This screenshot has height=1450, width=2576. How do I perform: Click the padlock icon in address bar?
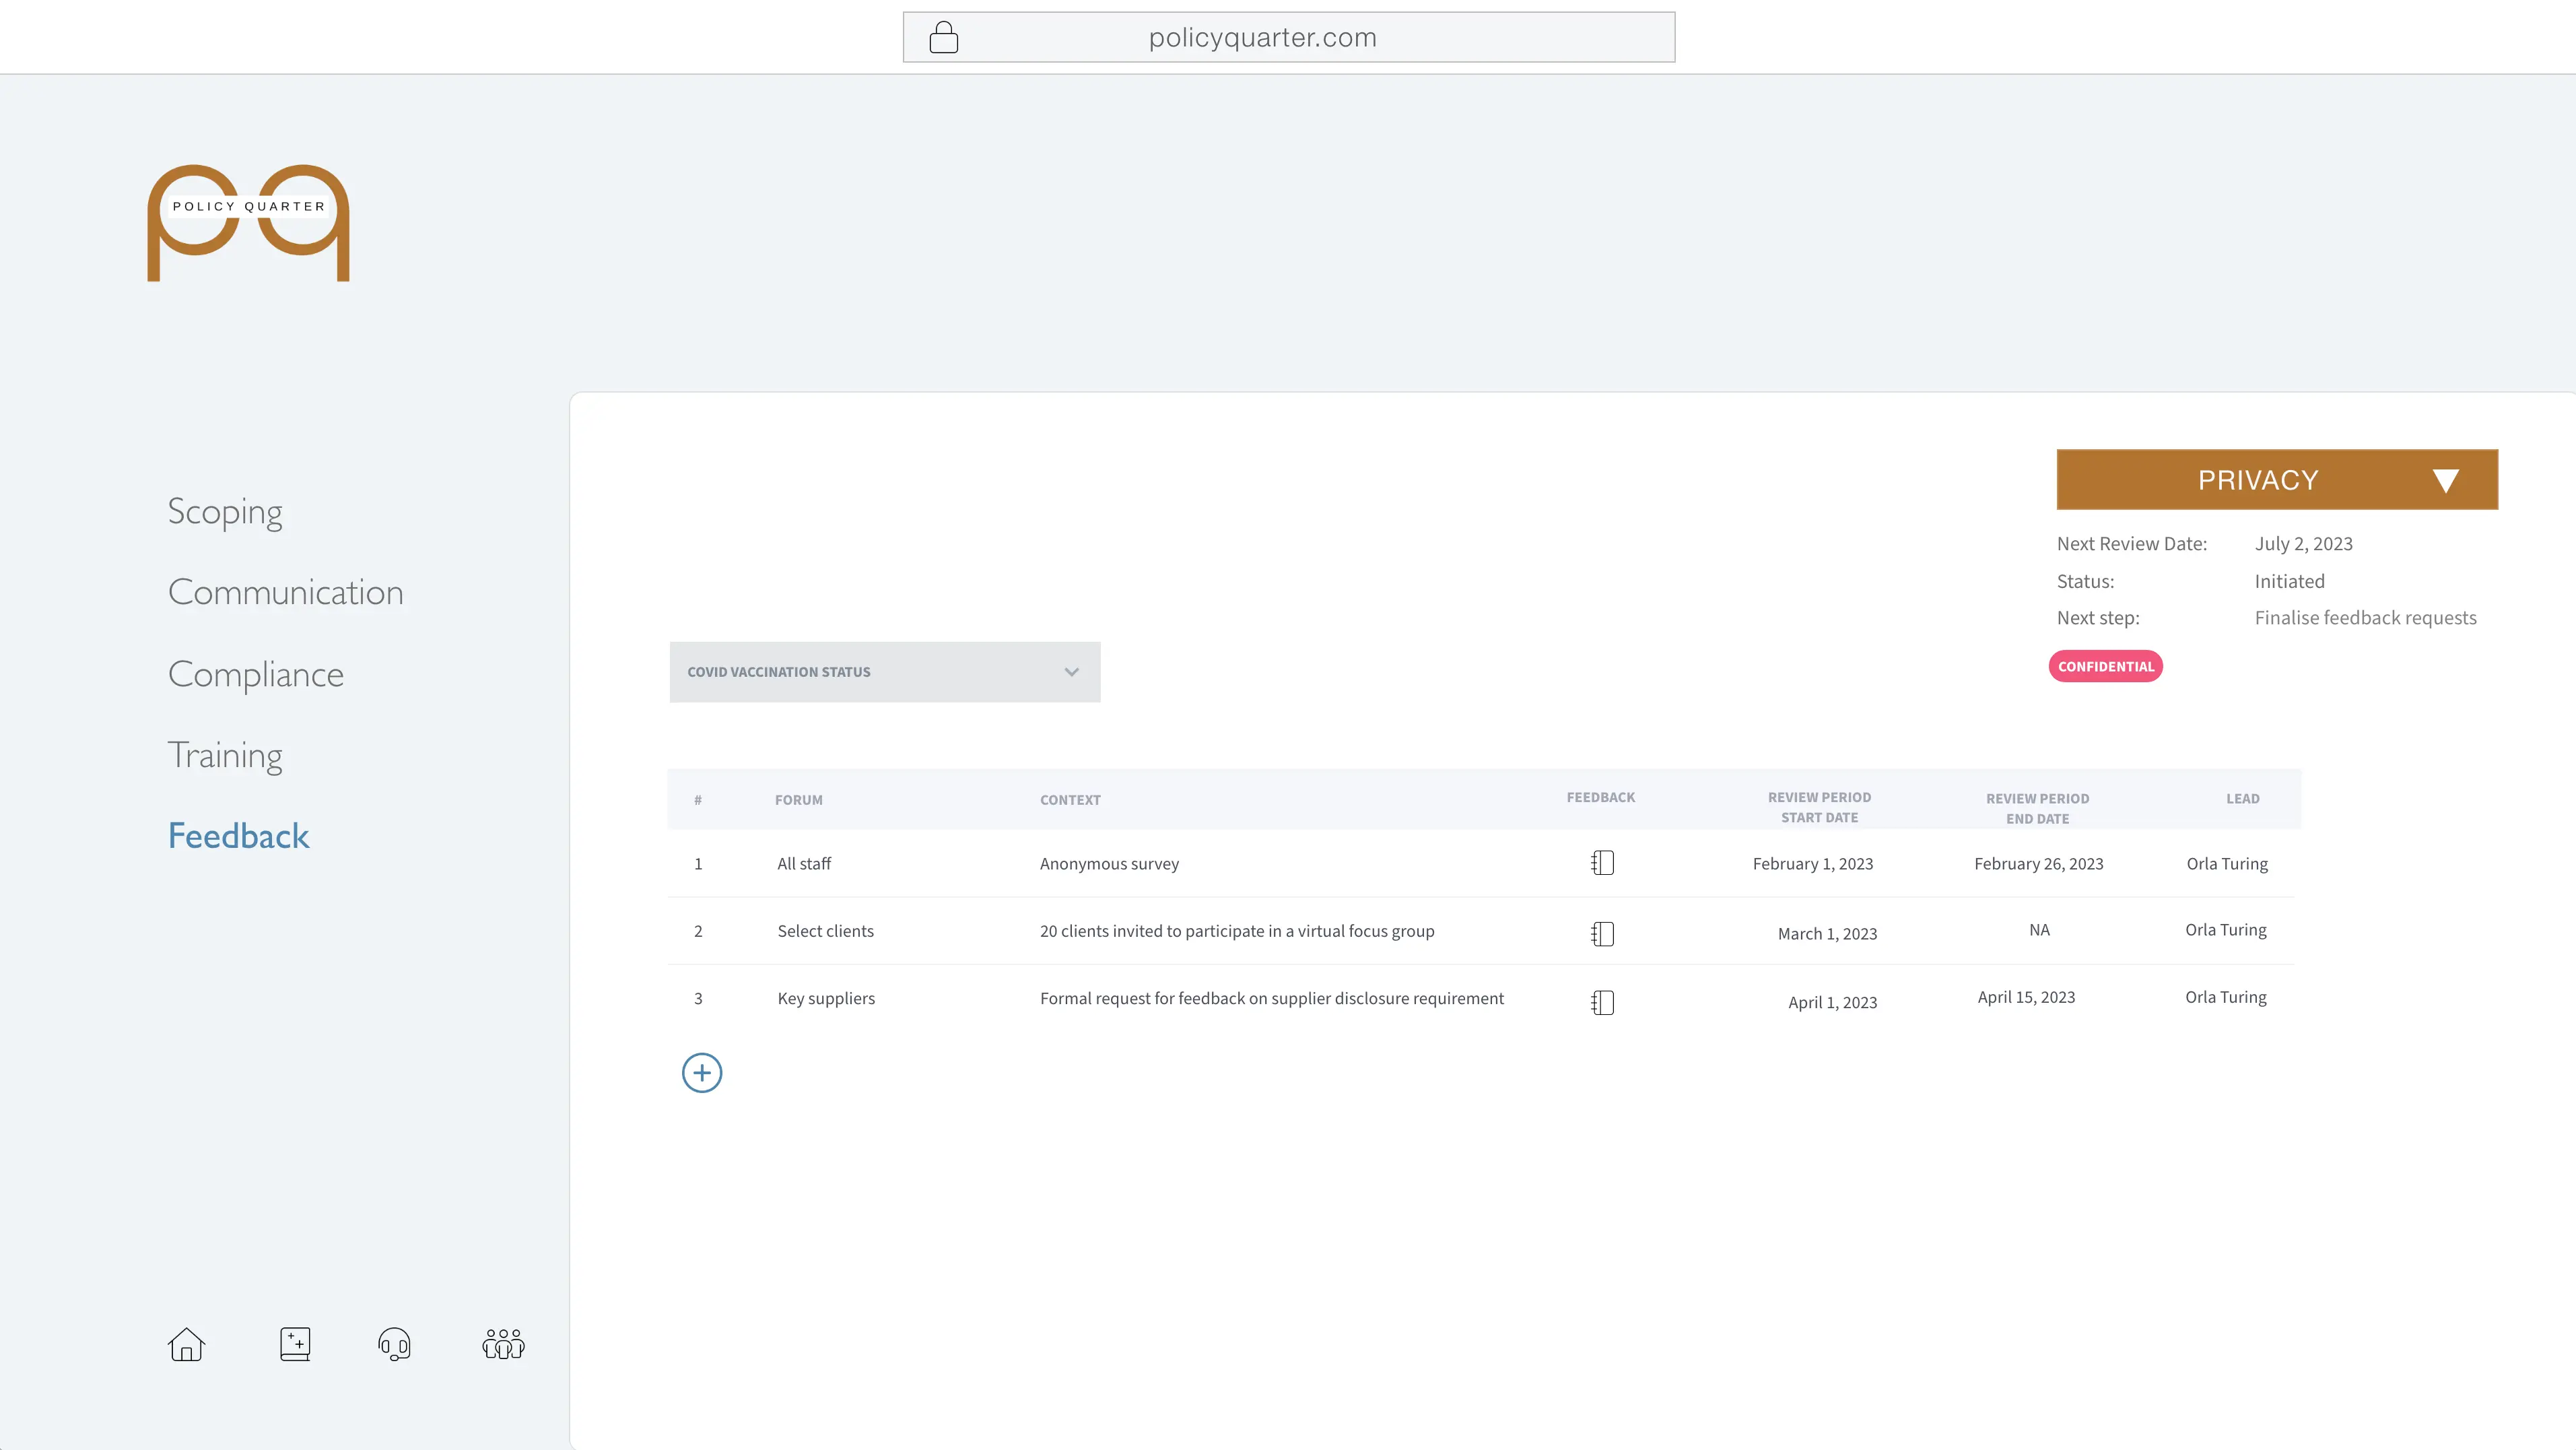pos(943,37)
